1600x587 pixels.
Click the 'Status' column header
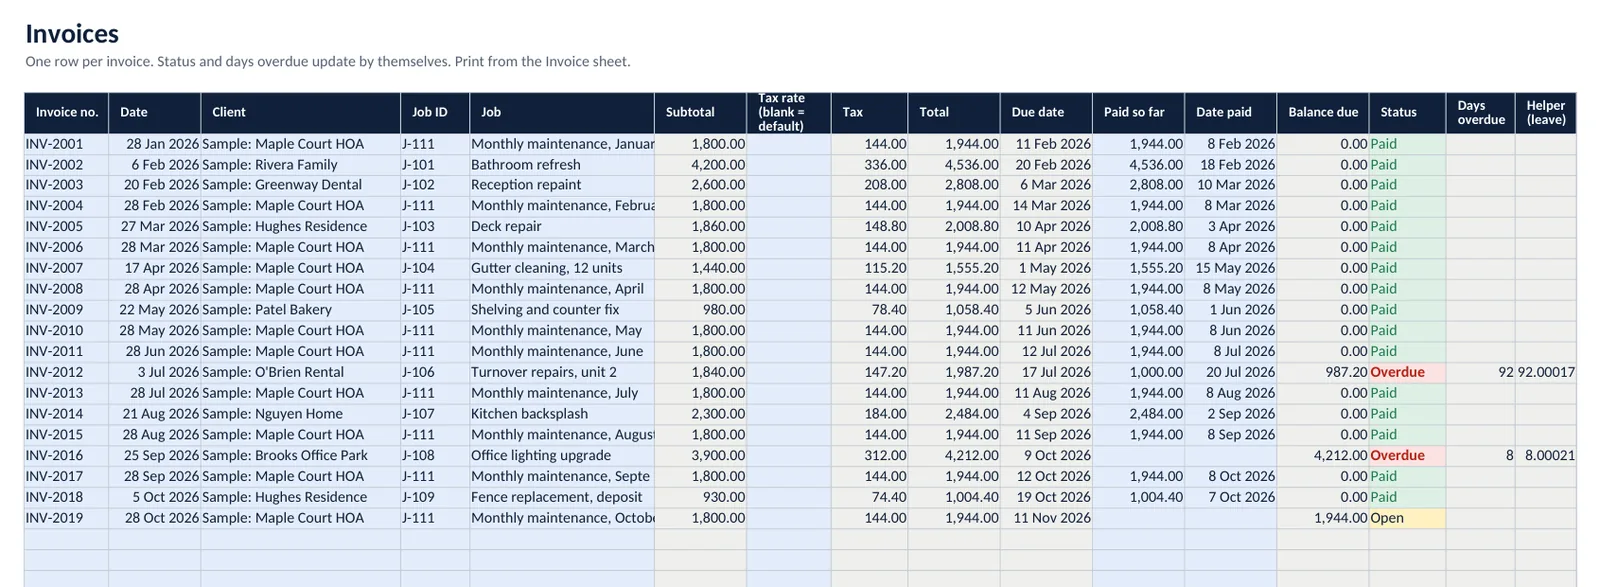point(1407,113)
